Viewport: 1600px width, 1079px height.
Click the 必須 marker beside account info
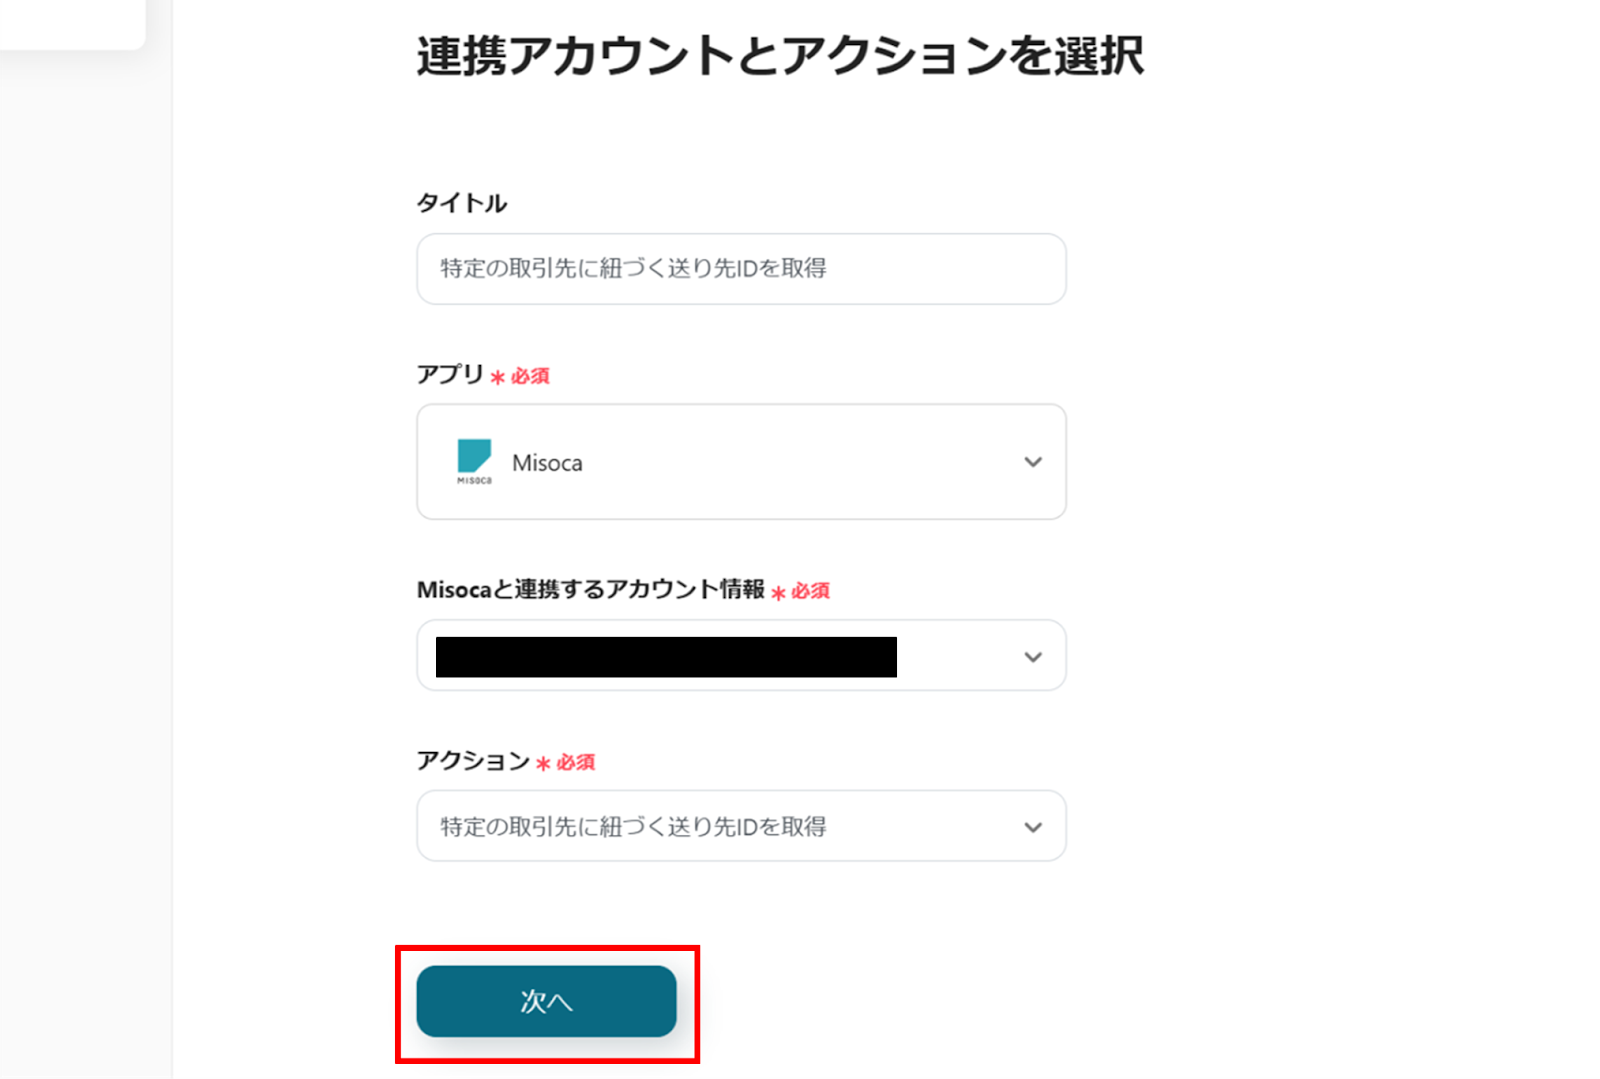click(810, 591)
